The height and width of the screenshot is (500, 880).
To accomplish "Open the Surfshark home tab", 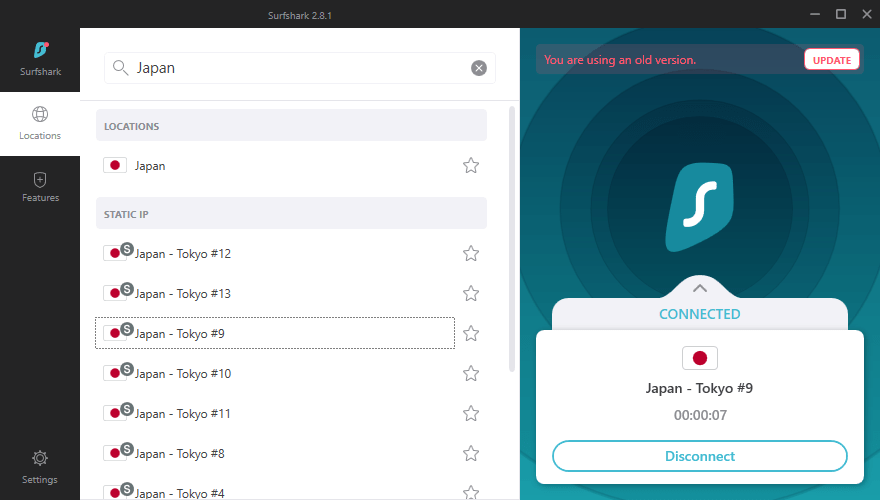I will point(40,59).
